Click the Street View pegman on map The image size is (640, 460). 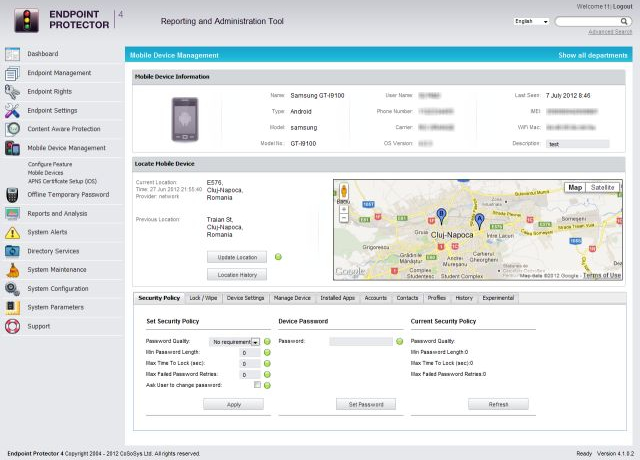[344, 191]
